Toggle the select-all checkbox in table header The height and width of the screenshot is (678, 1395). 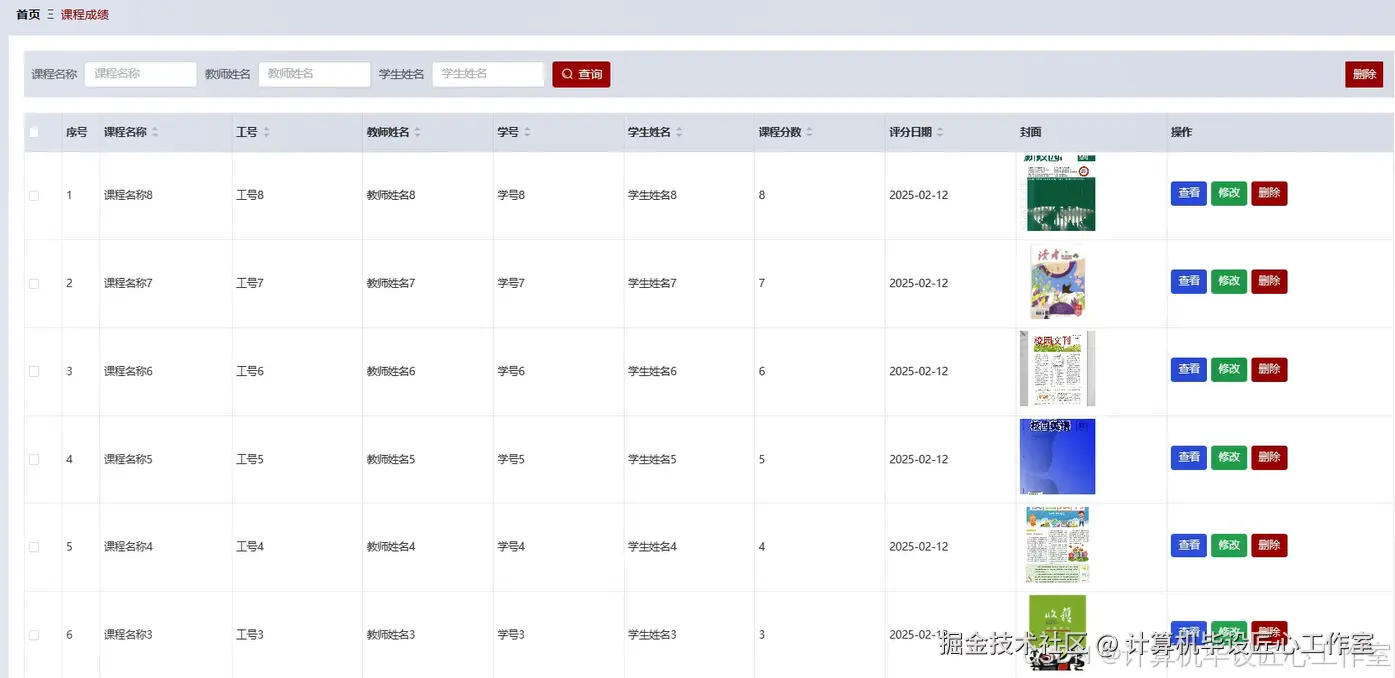pyautogui.click(x=33, y=131)
